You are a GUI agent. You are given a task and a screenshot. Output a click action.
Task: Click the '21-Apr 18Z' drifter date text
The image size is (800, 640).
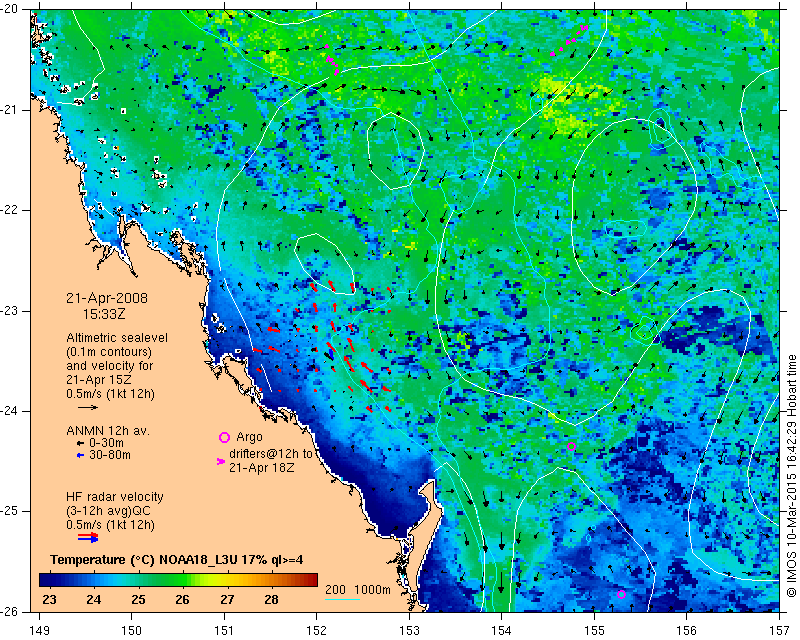coord(261,467)
